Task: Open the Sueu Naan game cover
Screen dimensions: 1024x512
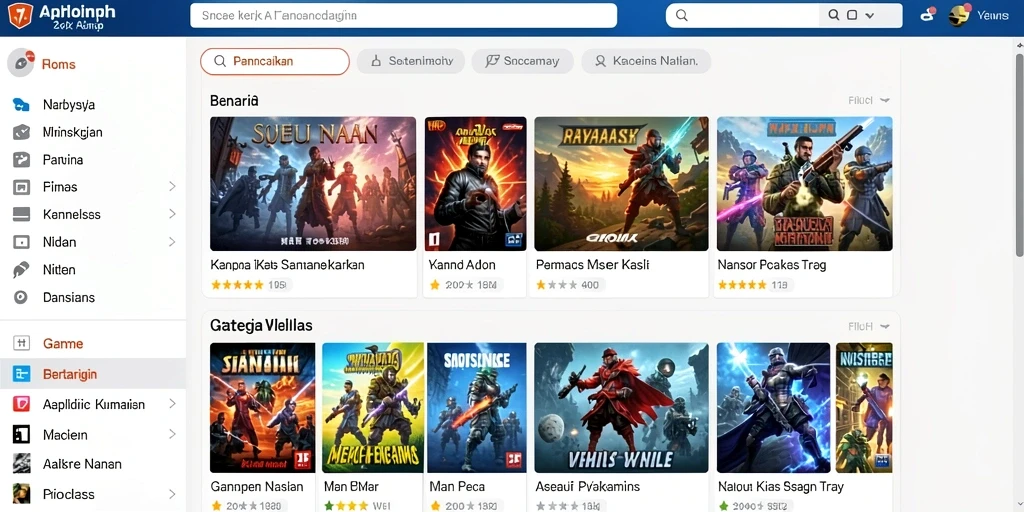Action: click(x=313, y=184)
